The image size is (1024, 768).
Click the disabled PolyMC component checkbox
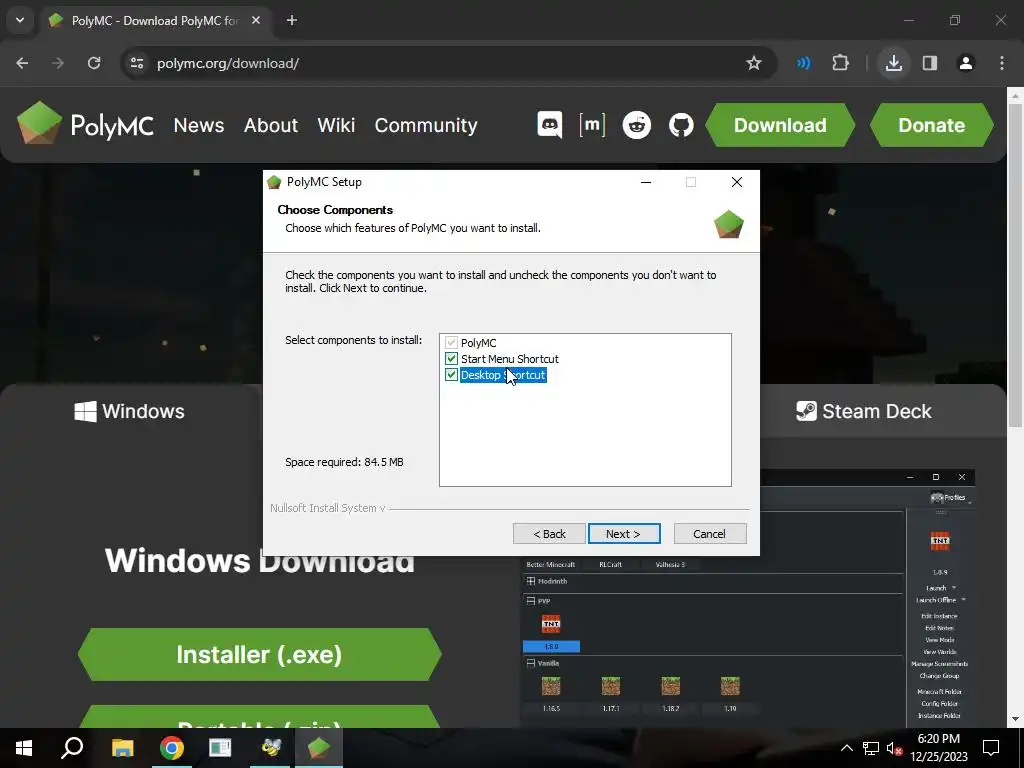451,342
